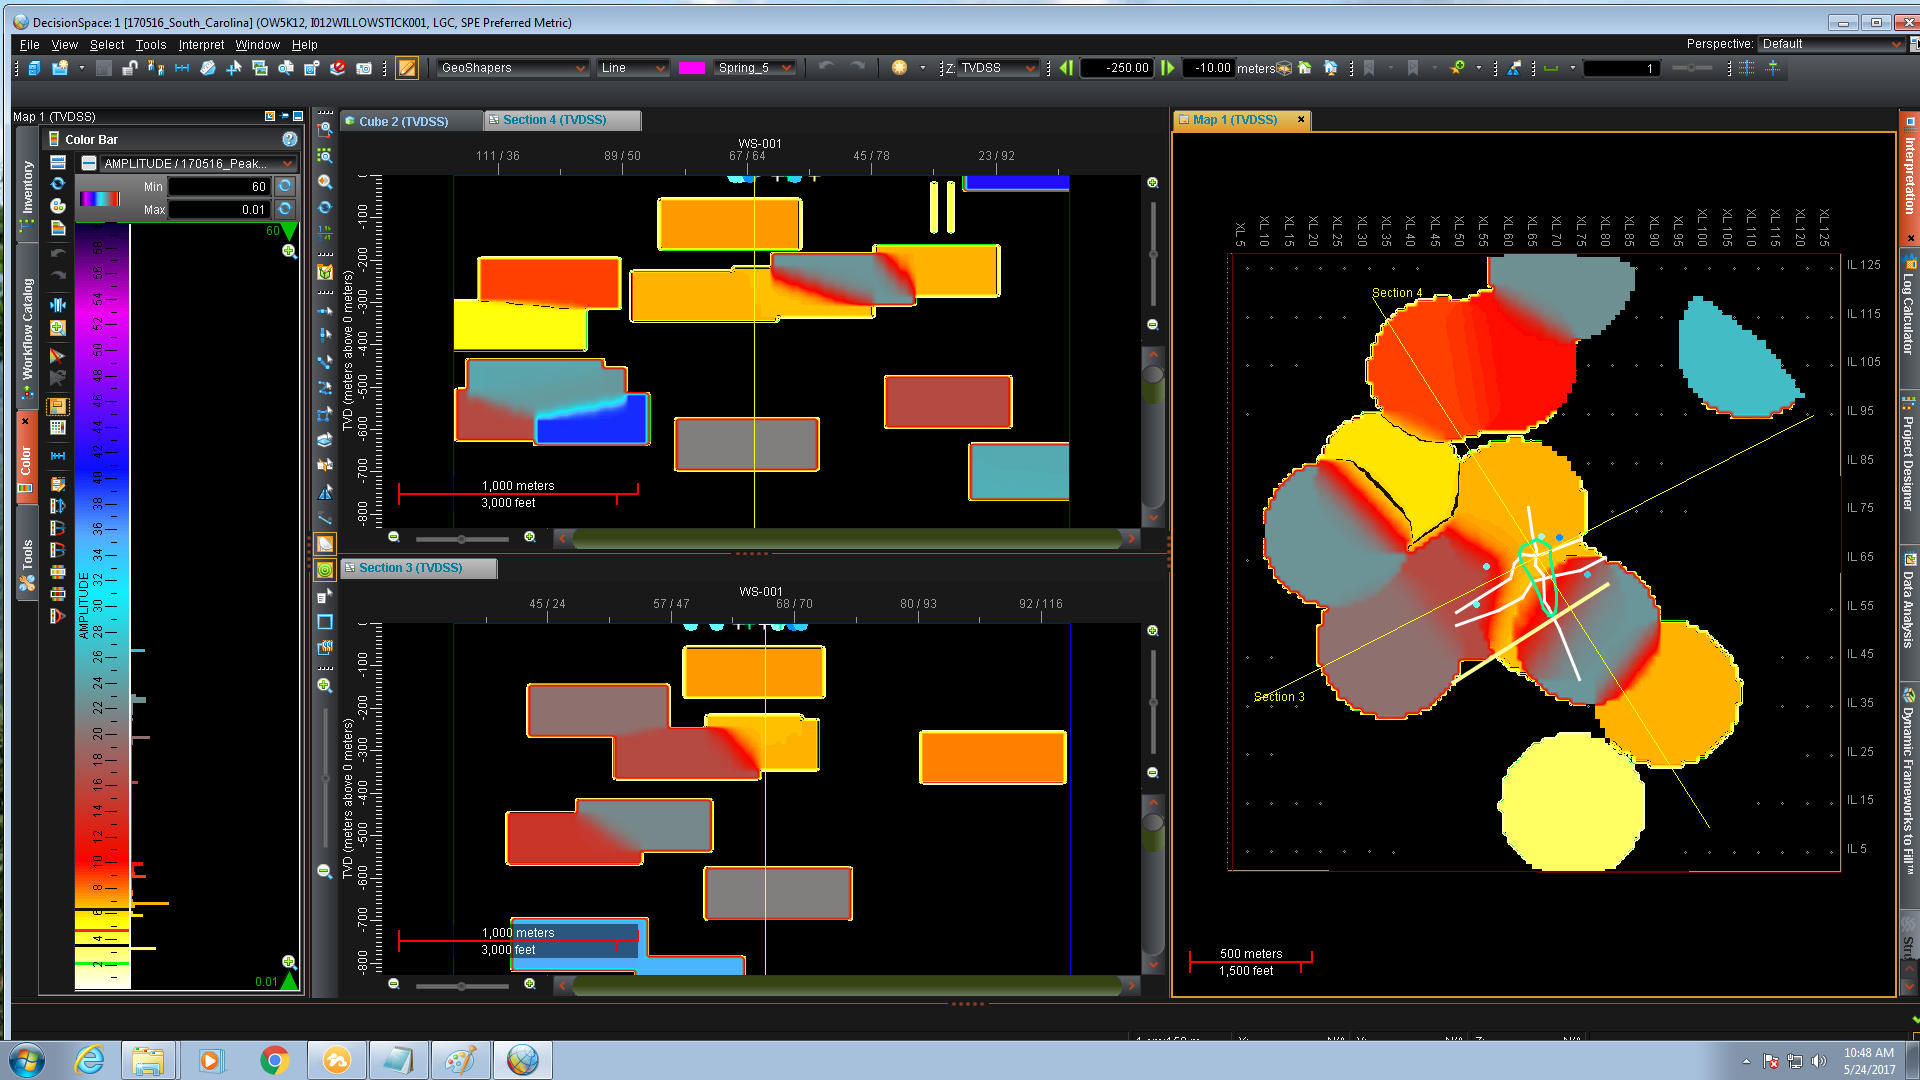The width and height of the screenshot is (1920, 1080).
Task: Open the Log Calculator side panel
Action: 1909,316
